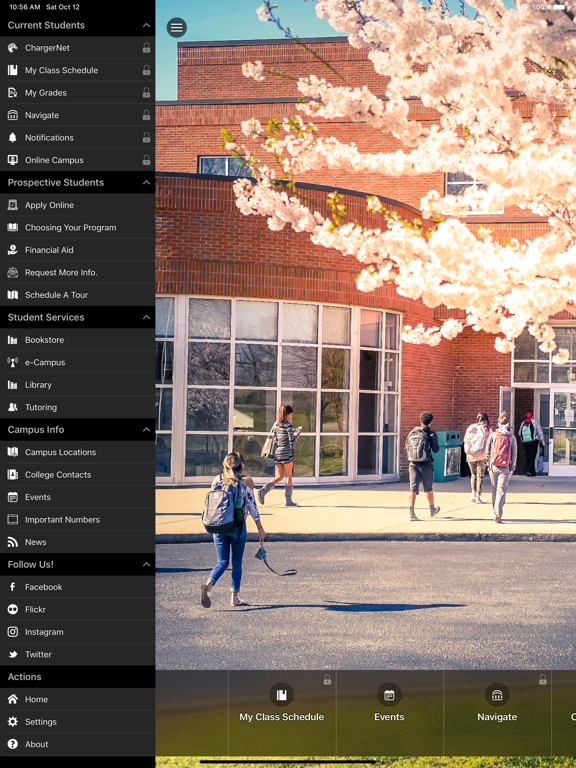
Task: Click the College Contacts label
Action: point(58,475)
